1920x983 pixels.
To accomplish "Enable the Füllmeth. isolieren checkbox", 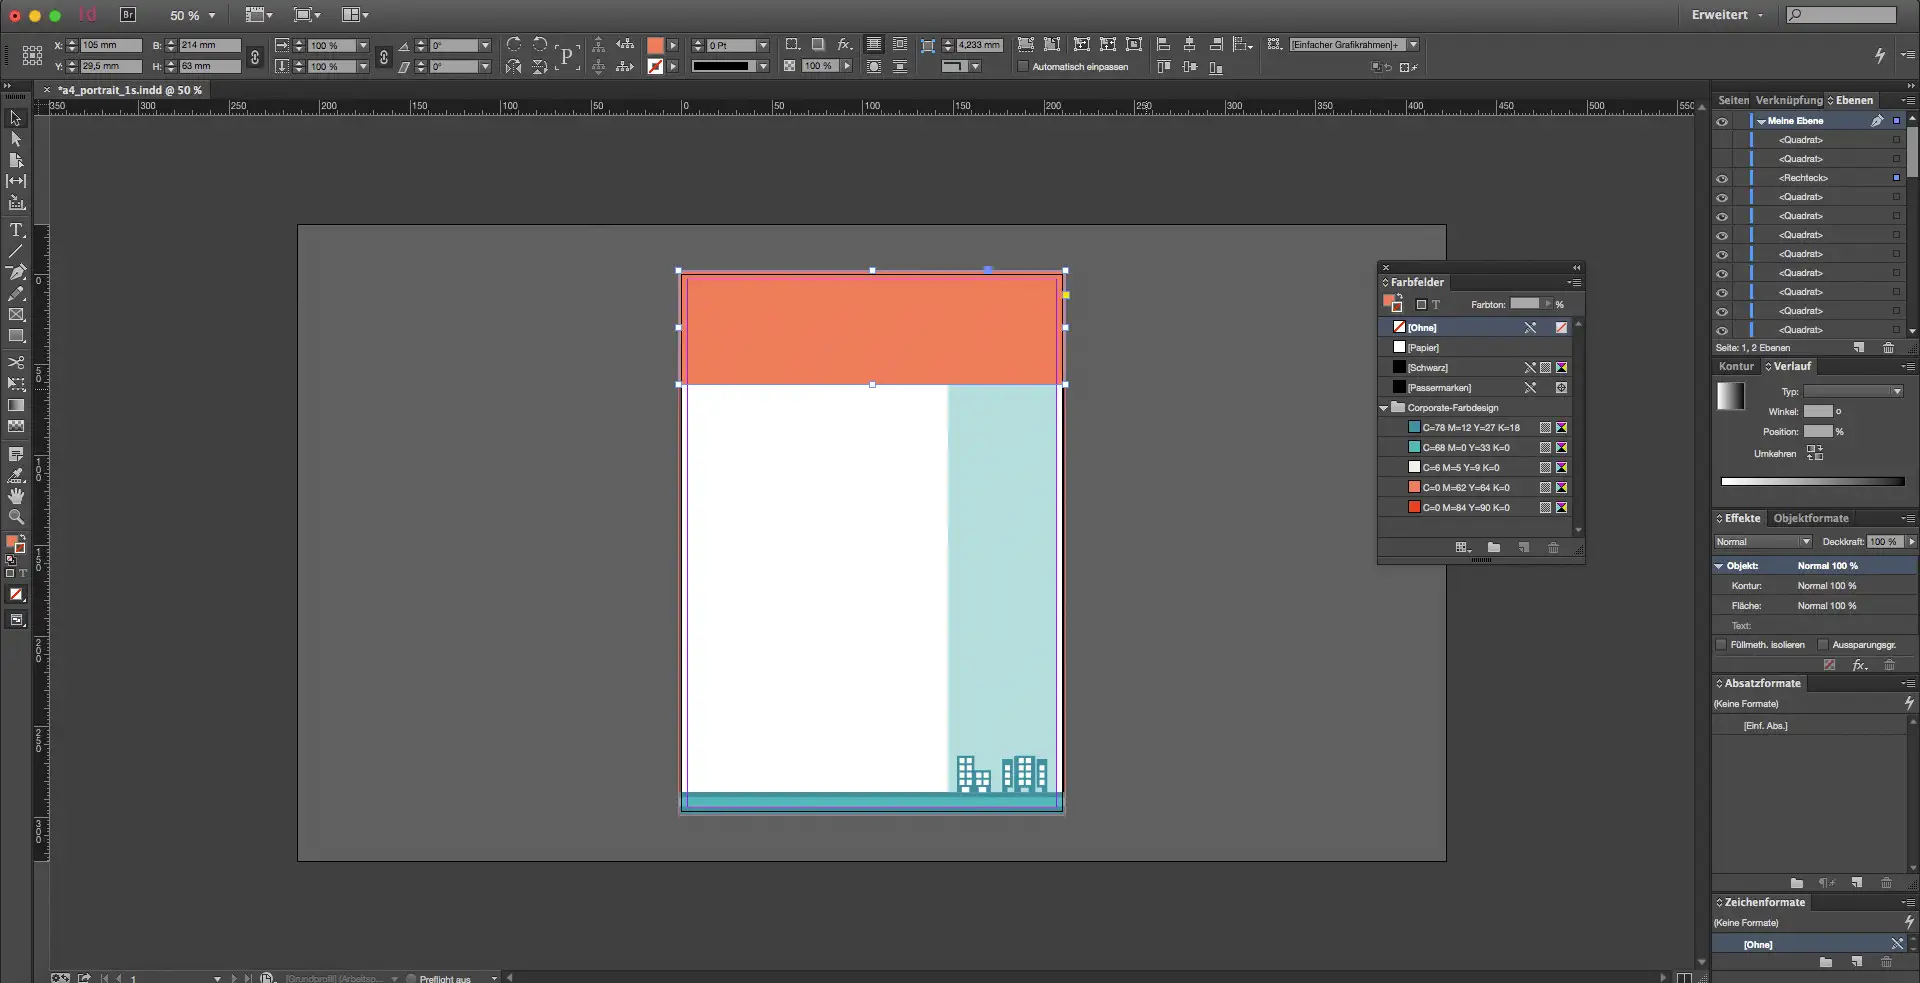I will point(1721,645).
